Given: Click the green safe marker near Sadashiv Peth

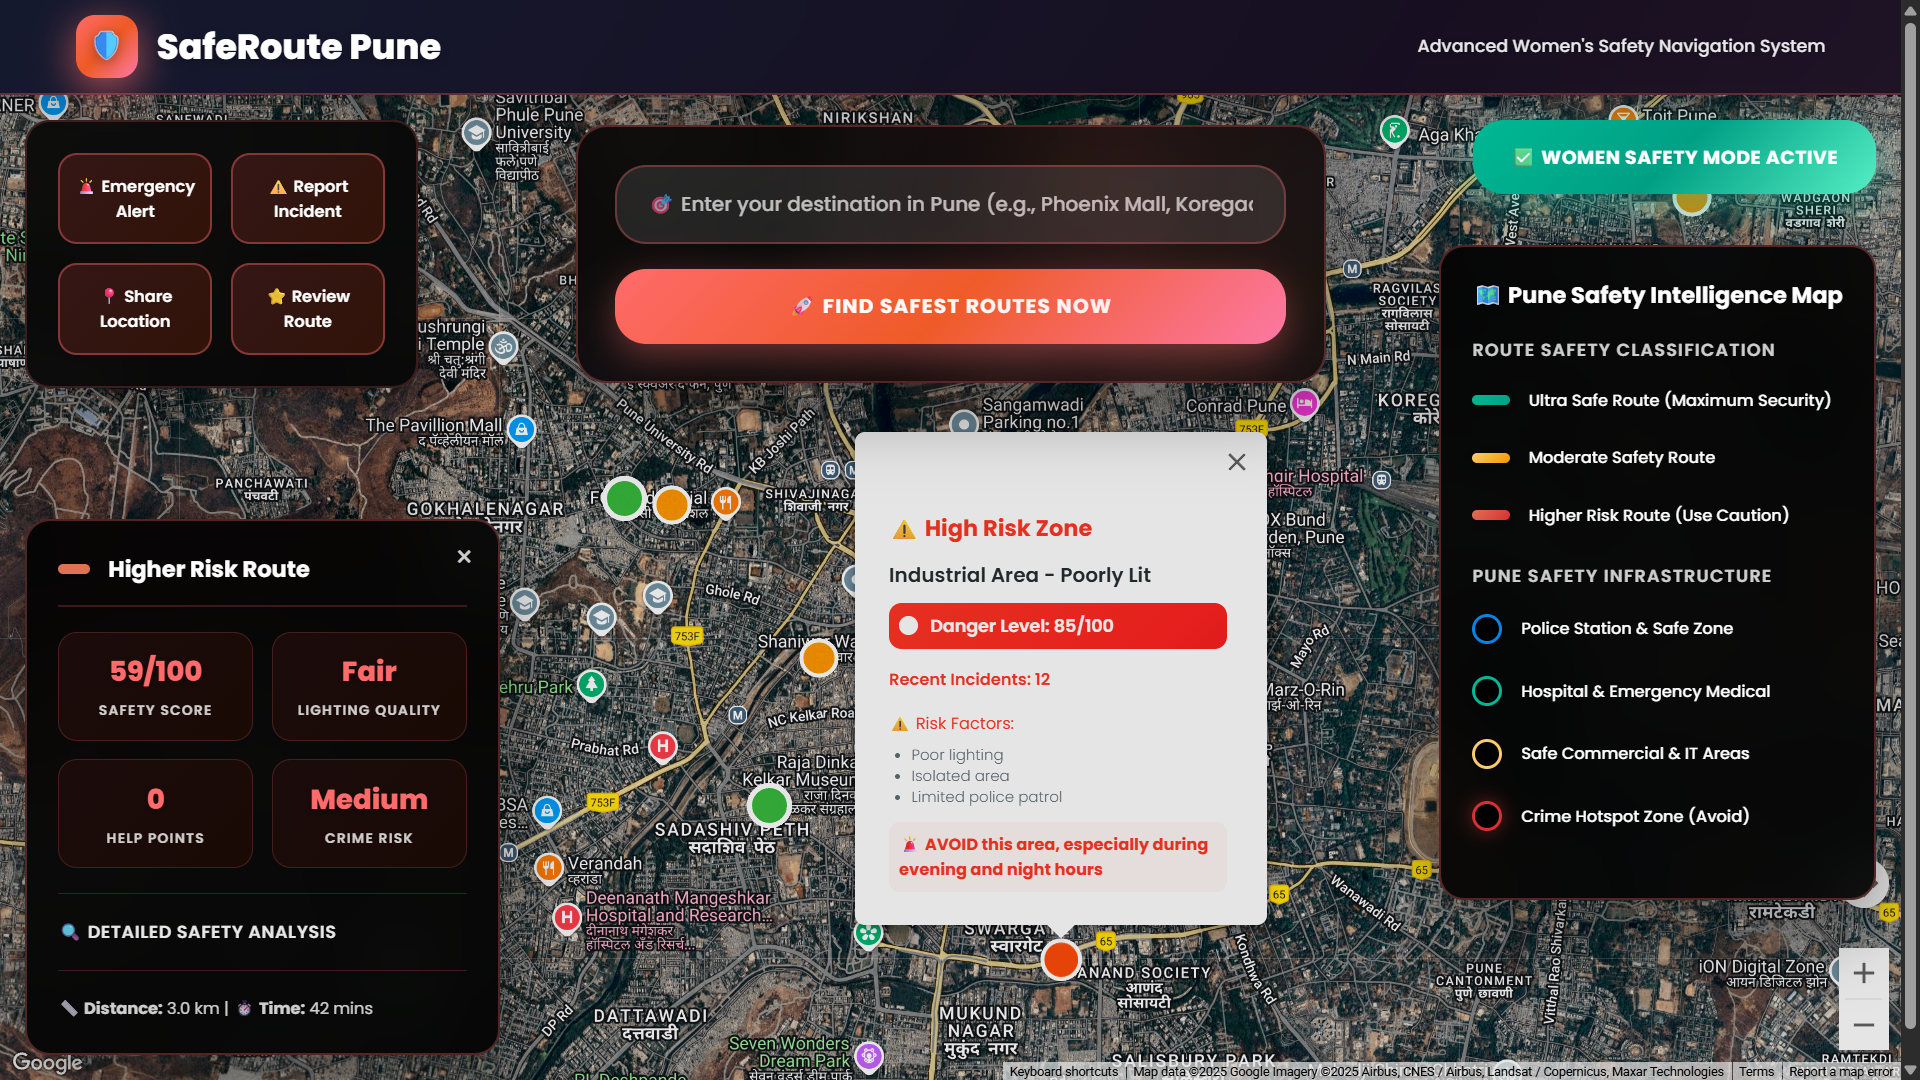Looking at the screenshot, I should (x=769, y=805).
